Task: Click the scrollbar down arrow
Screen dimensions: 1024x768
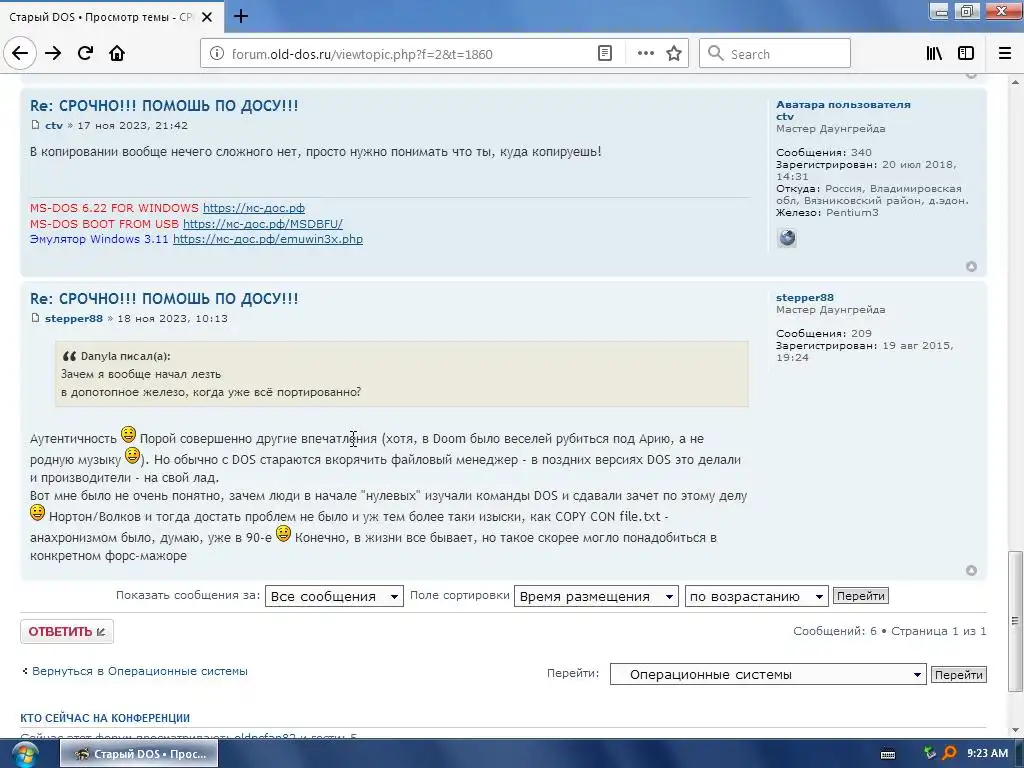Action: click(1015, 730)
